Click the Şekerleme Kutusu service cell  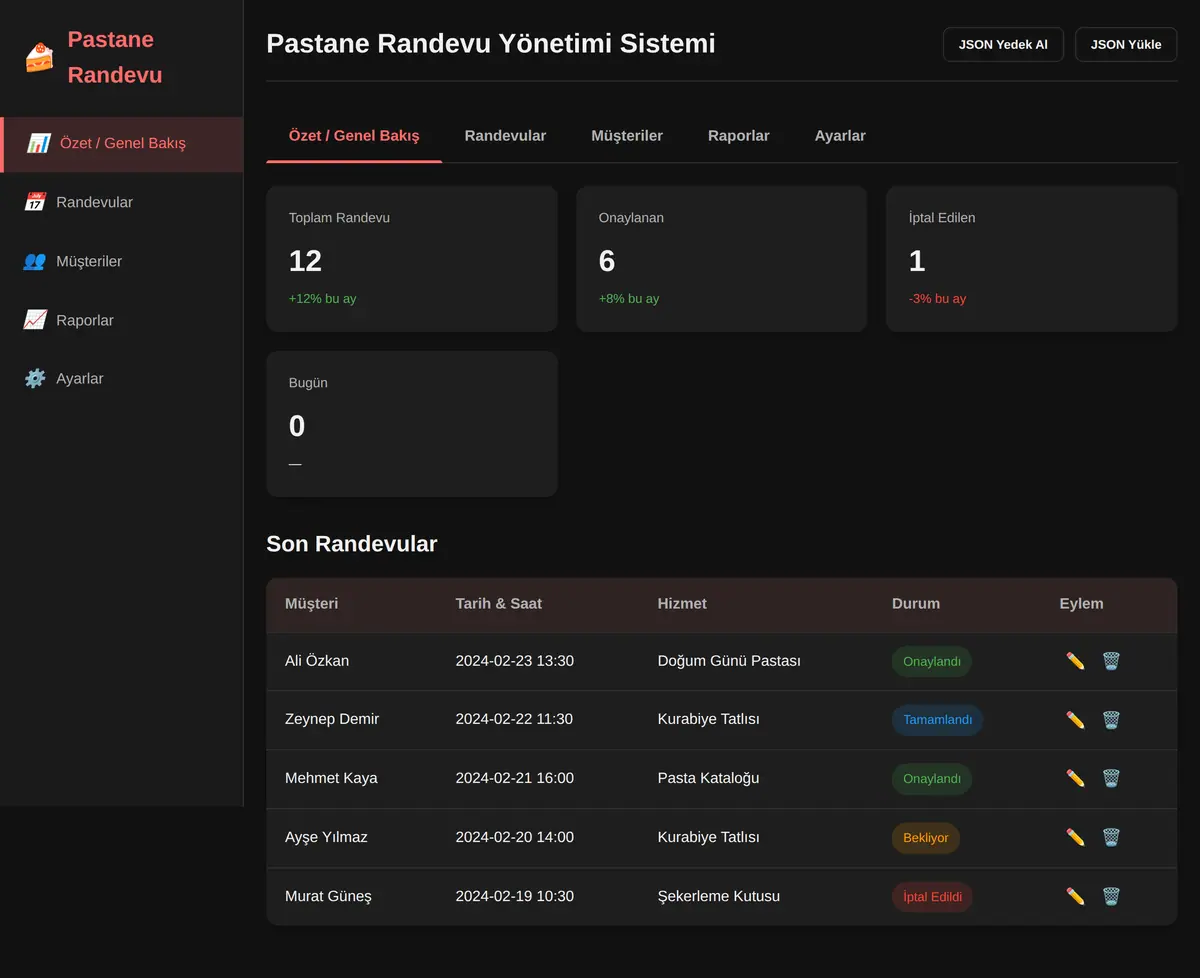point(719,896)
